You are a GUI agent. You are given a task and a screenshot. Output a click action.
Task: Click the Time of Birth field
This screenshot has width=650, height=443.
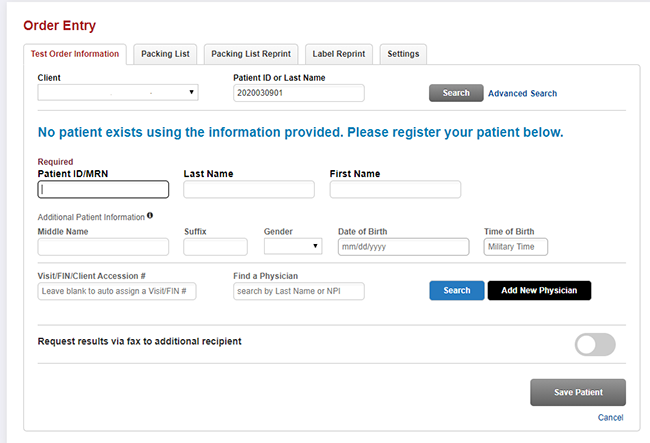(x=515, y=247)
